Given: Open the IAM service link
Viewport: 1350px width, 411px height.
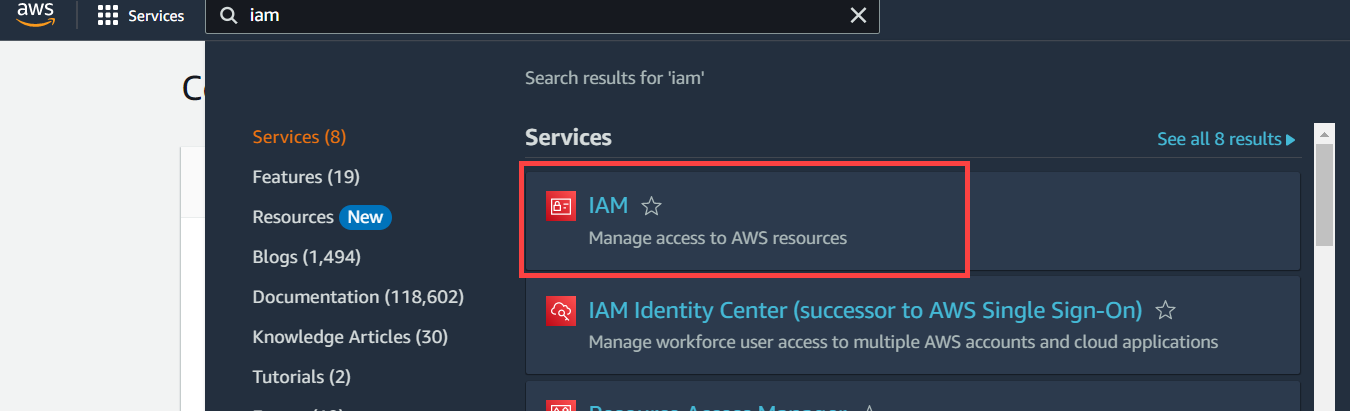Looking at the screenshot, I should pos(608,206).
